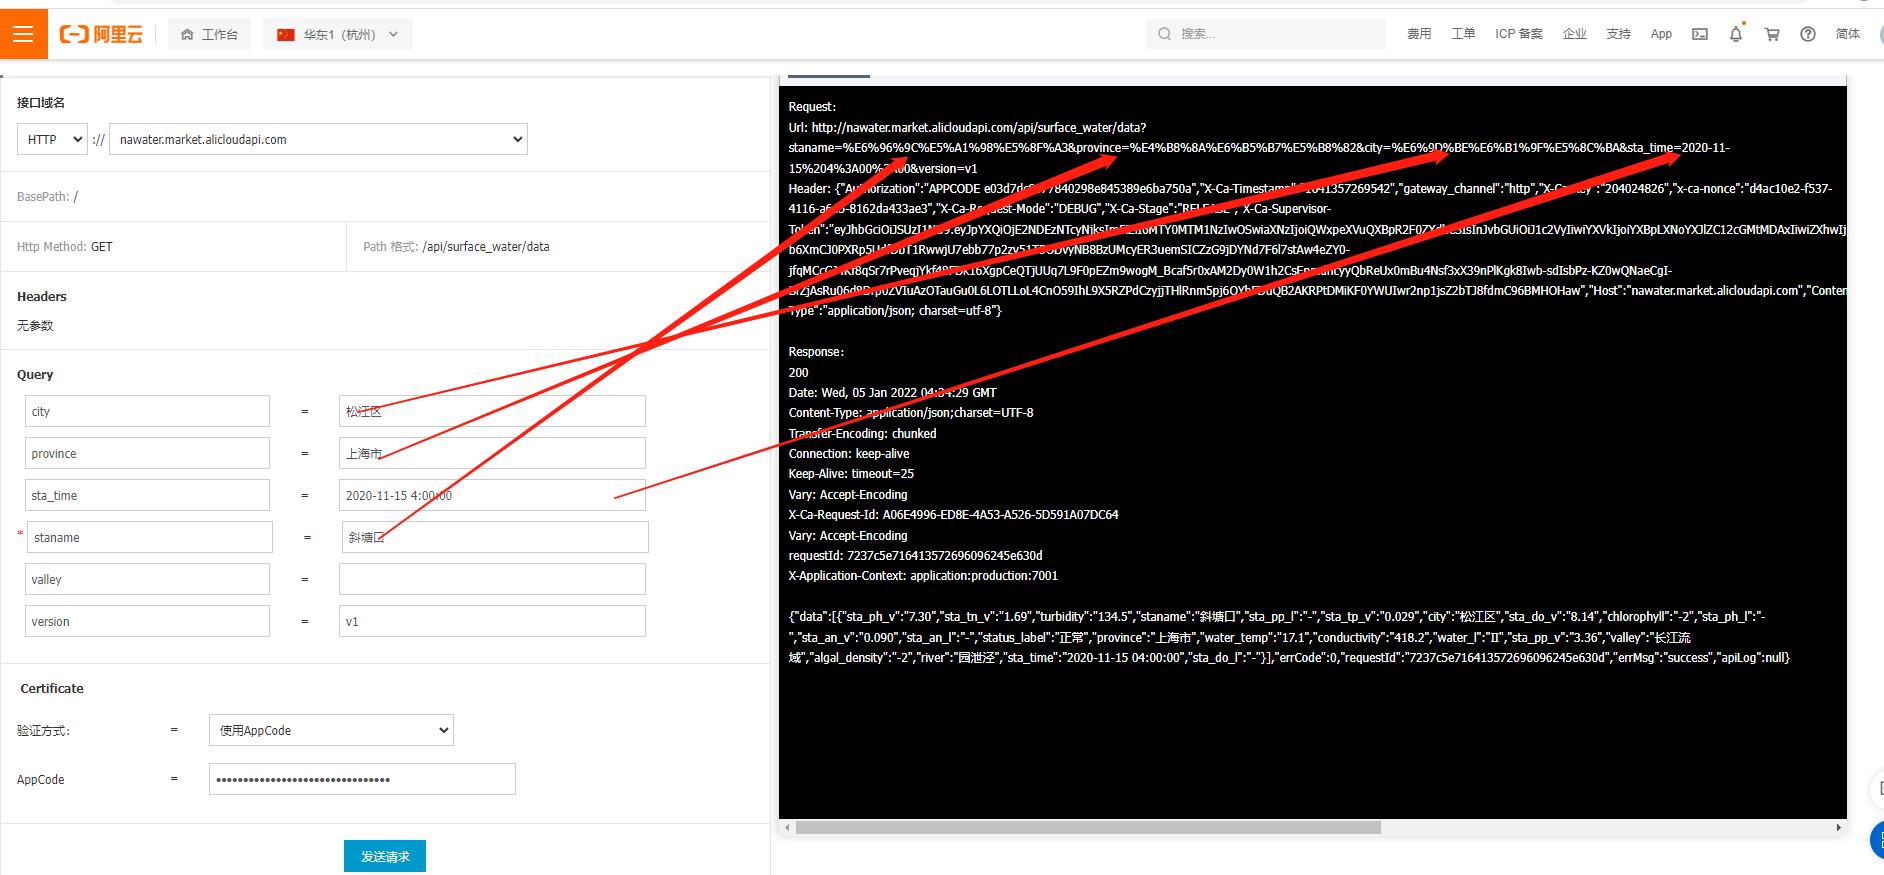Click the search magnifier icon

pos(1164,34)
